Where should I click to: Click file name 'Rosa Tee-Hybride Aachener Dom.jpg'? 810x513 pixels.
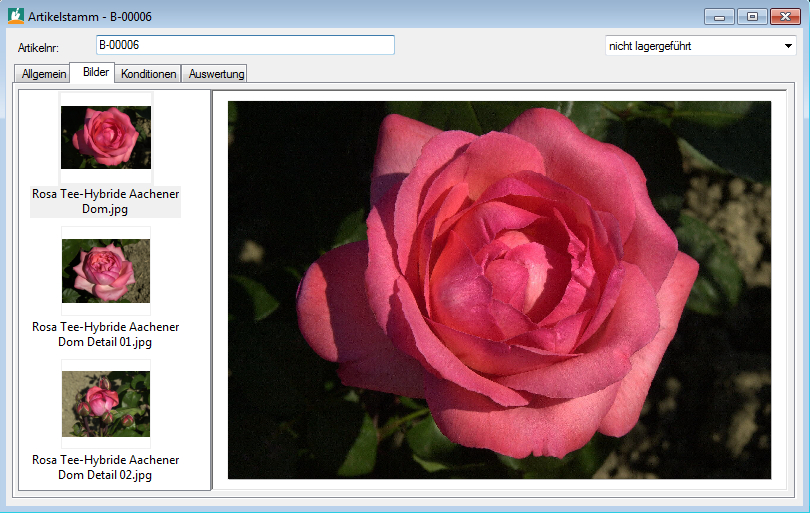(x=105, y=201)
